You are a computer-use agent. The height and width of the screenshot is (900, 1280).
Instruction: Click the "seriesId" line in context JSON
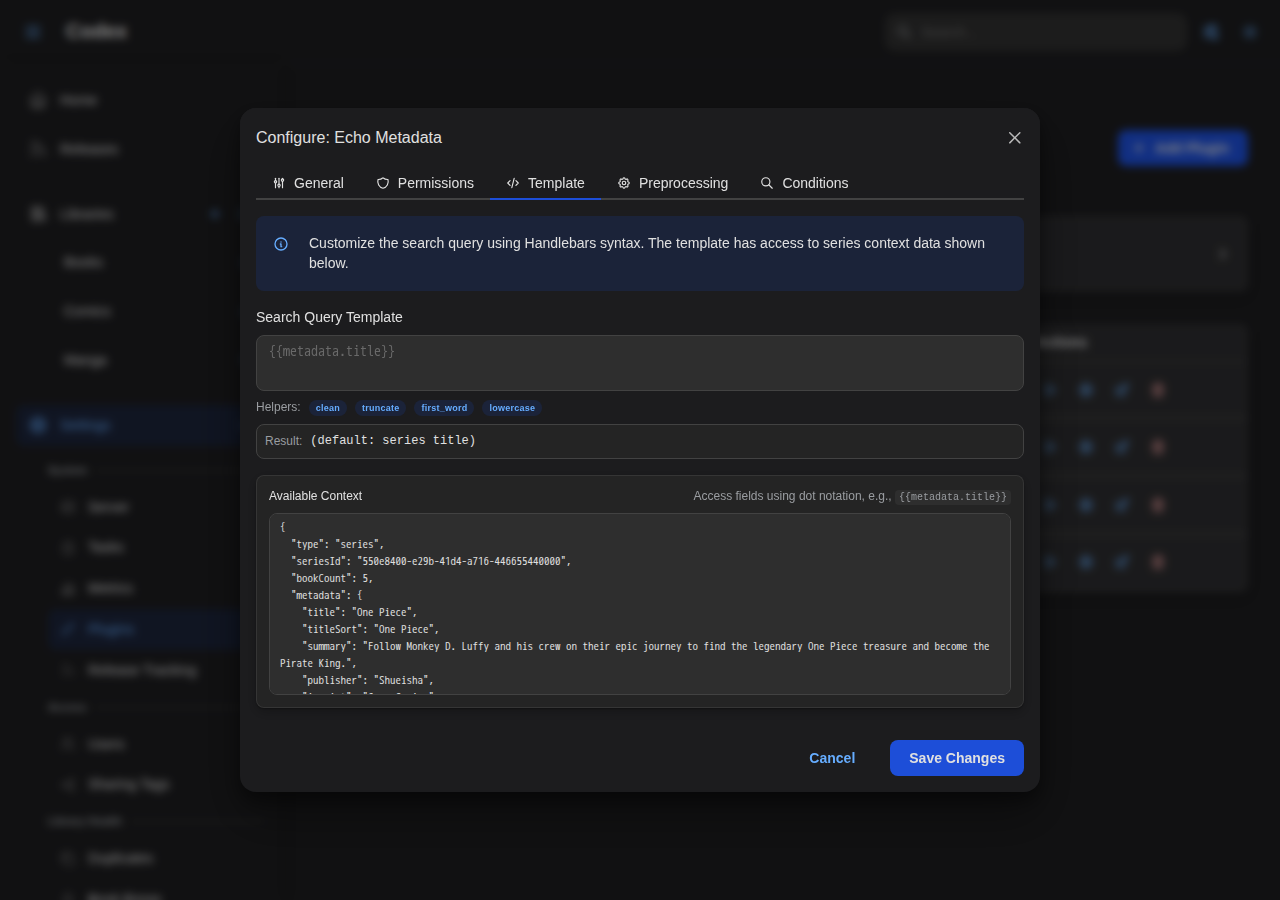[x=431, y=561]
